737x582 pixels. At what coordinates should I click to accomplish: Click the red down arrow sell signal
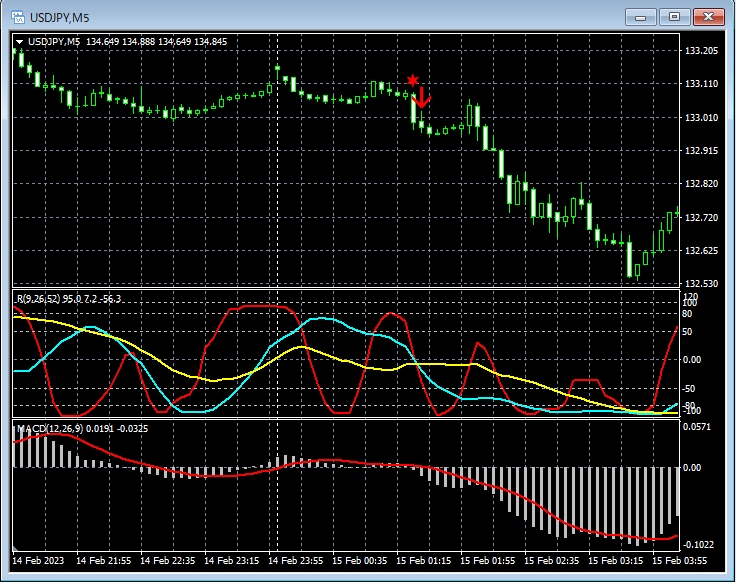point(422,97)
